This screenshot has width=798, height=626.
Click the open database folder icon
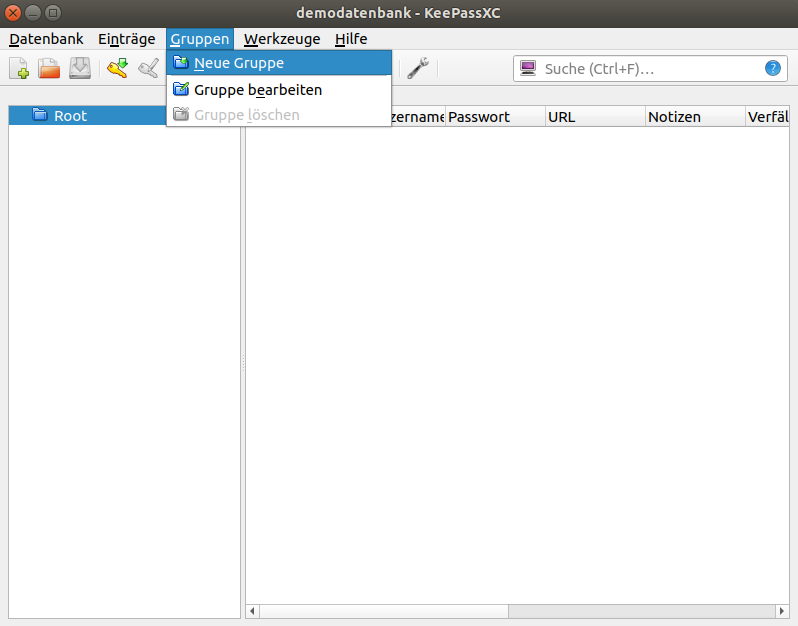[x=50, y=69]
